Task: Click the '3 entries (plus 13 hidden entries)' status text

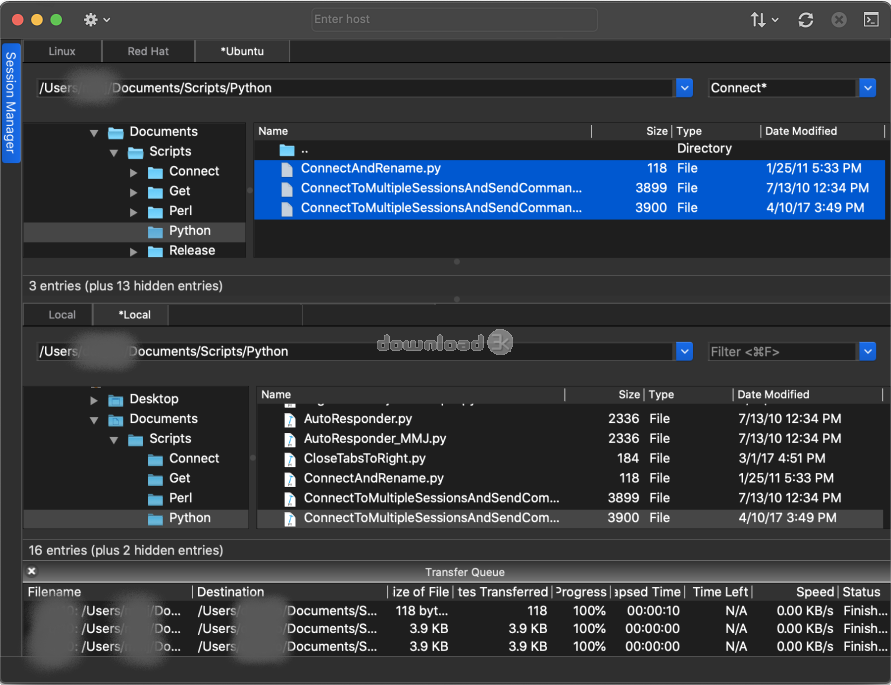Action: pyautogui.click(x=126, y=286)
